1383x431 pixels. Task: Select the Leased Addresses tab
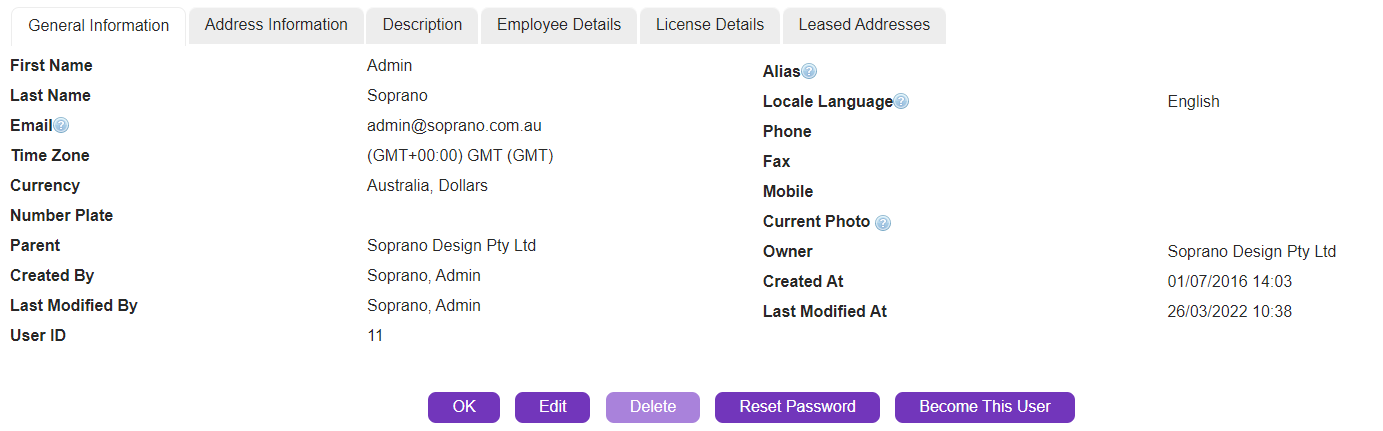[x=864, y=25]
